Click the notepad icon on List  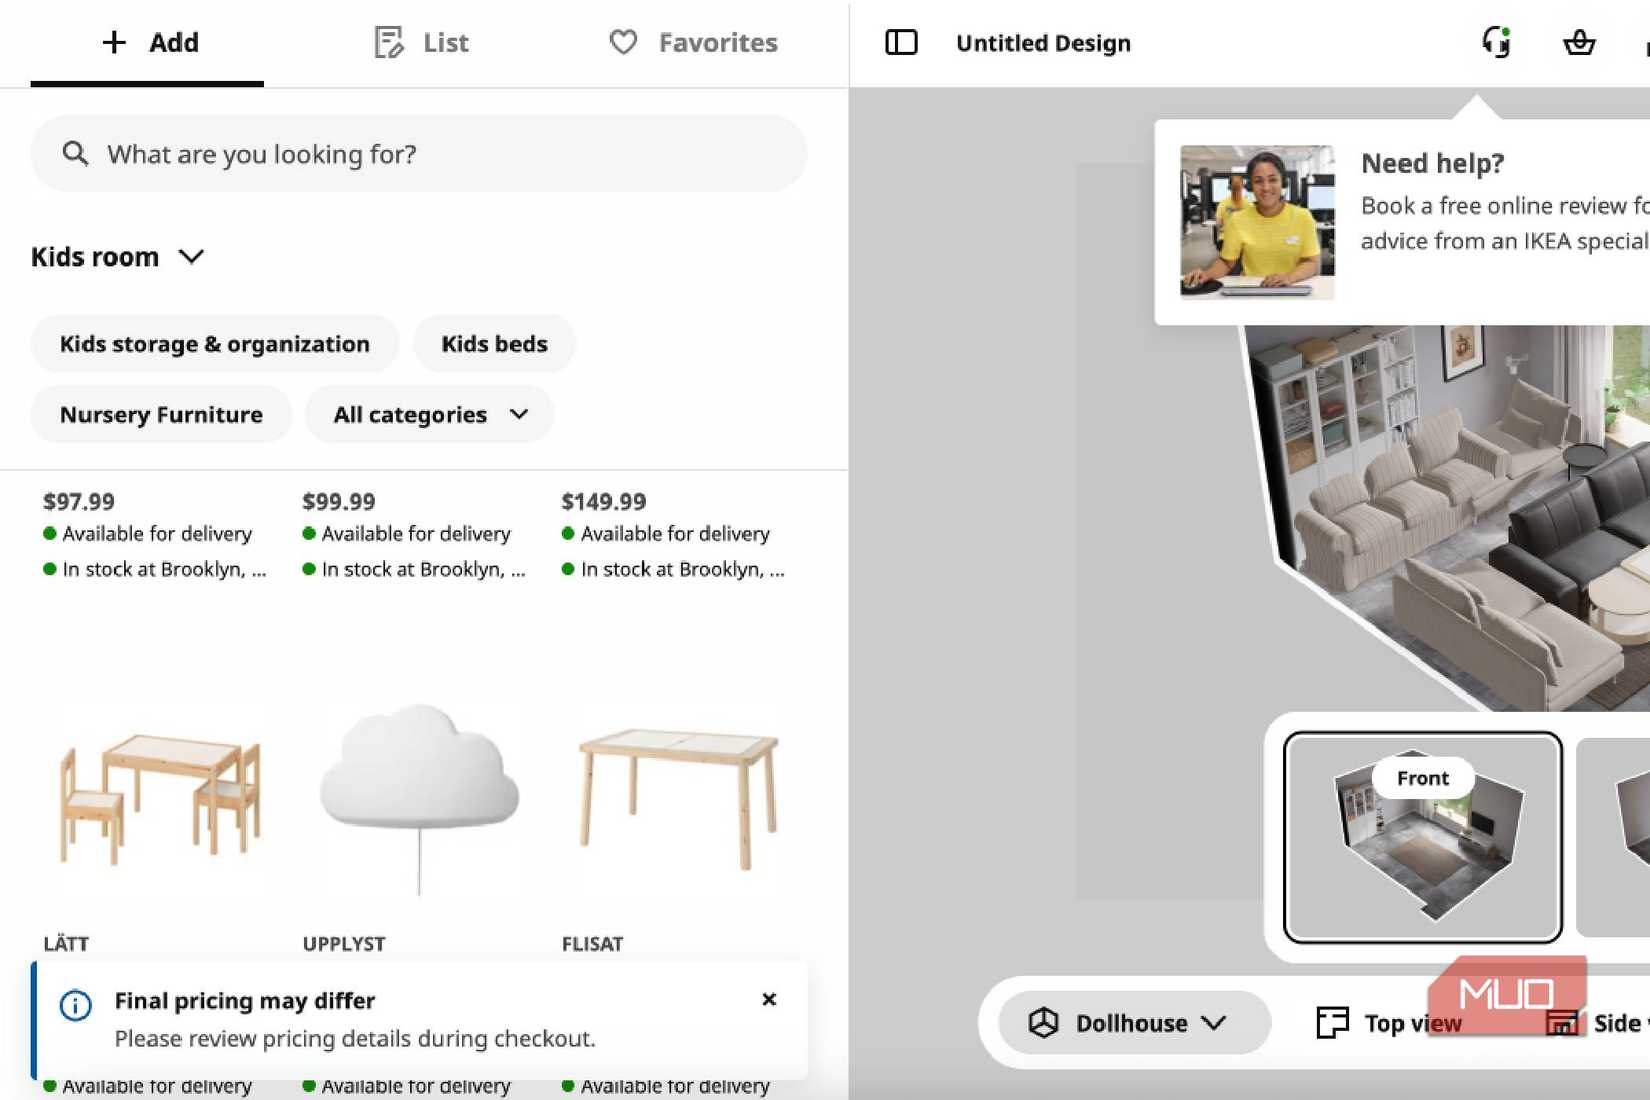point(388,42)
